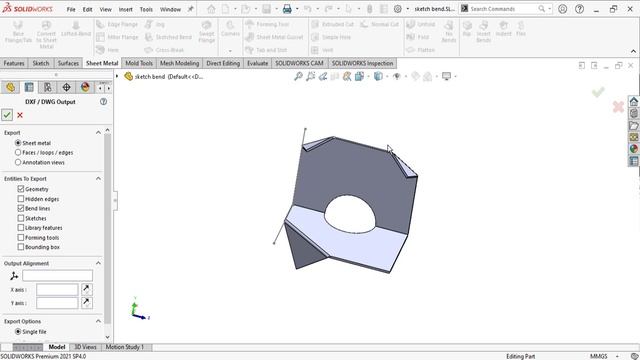This screenshot has width=640, height=360.
Task: Switch to the Motion Study 1 tab
Action: pyautogui.click(x=125, y=347)
